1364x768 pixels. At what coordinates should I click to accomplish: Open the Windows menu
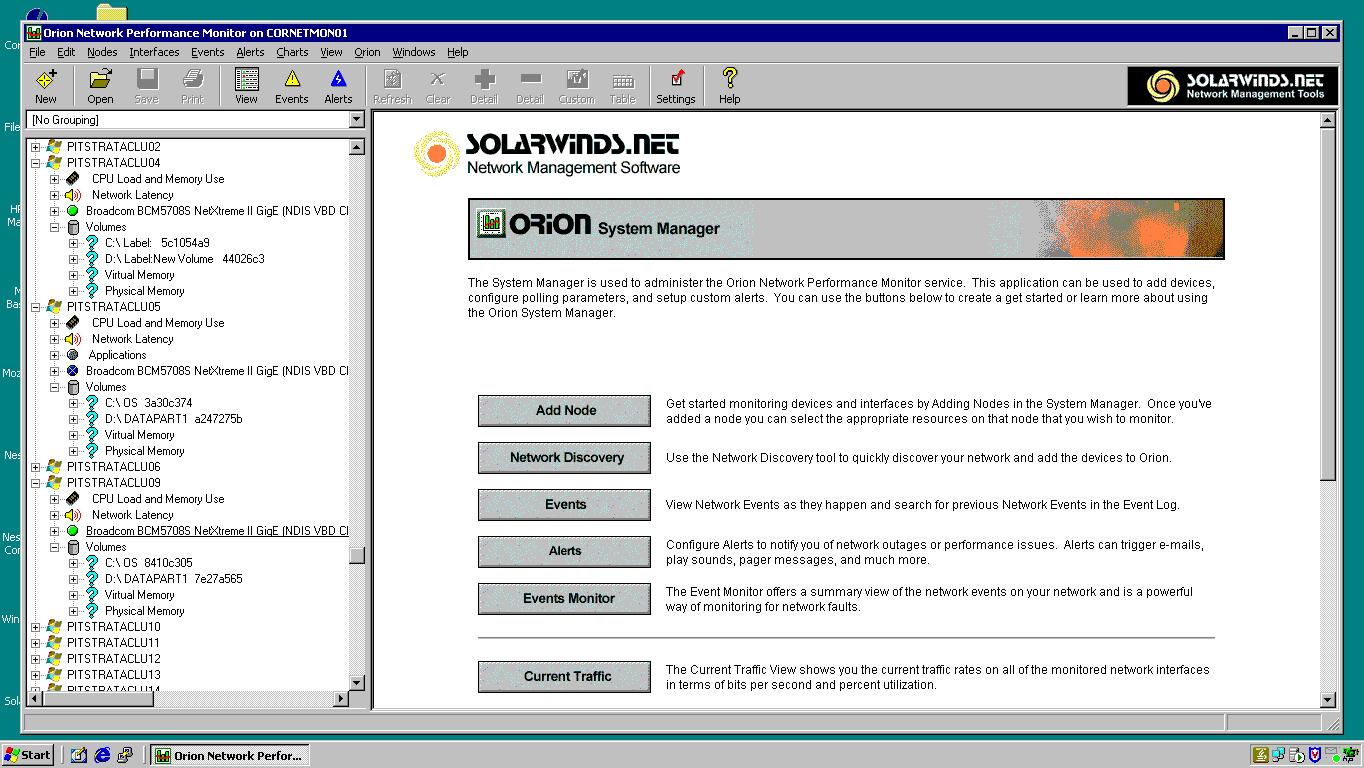click(413, 52)
